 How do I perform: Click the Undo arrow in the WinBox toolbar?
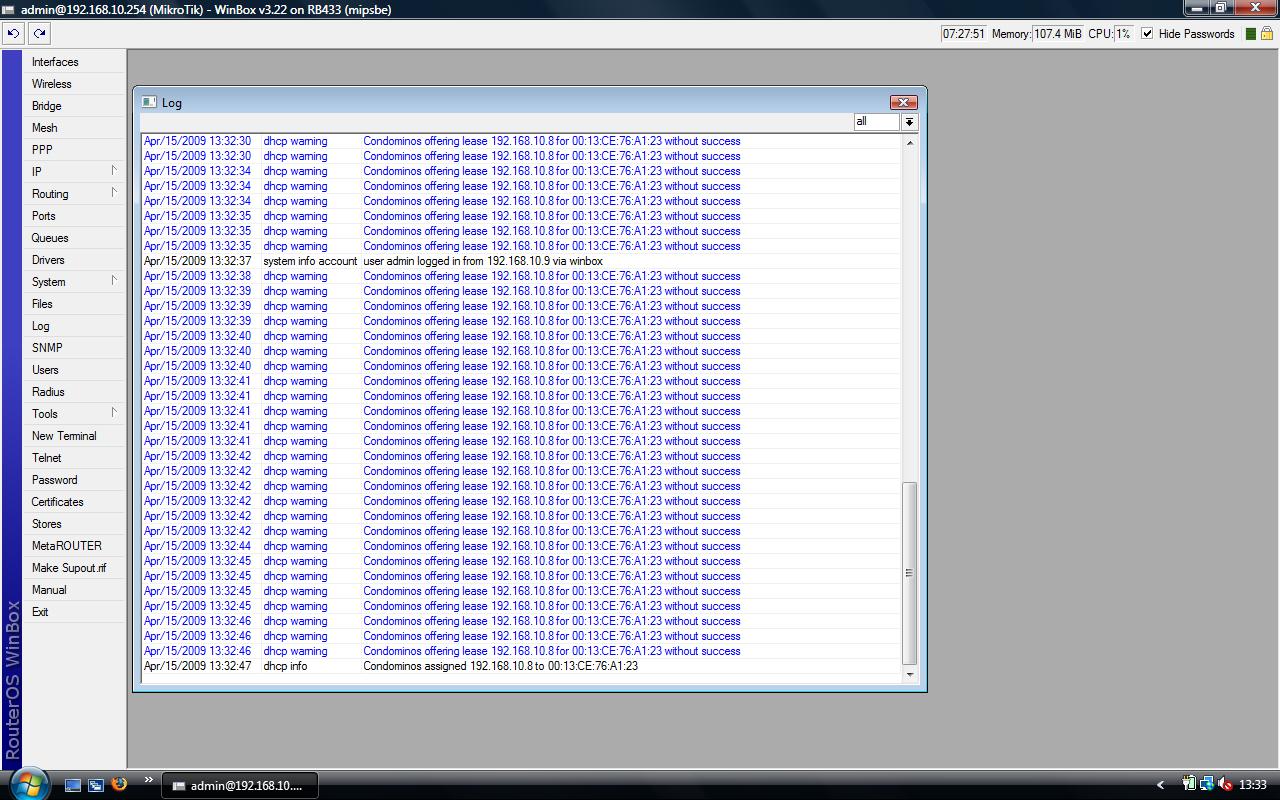(x=13, y=33)
